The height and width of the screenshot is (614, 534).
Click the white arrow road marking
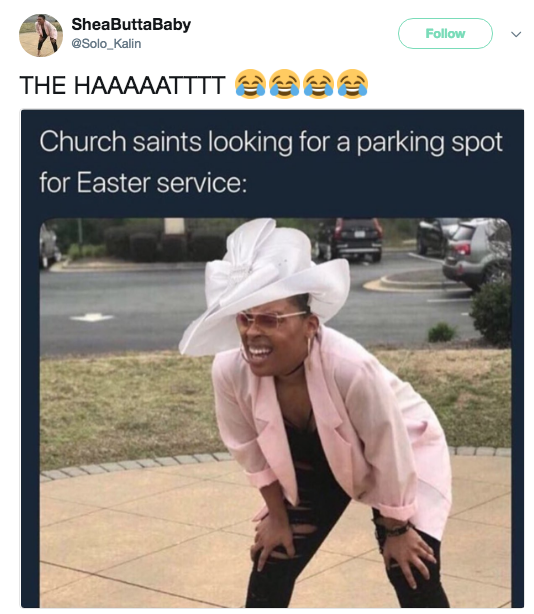tap(93, 317)
